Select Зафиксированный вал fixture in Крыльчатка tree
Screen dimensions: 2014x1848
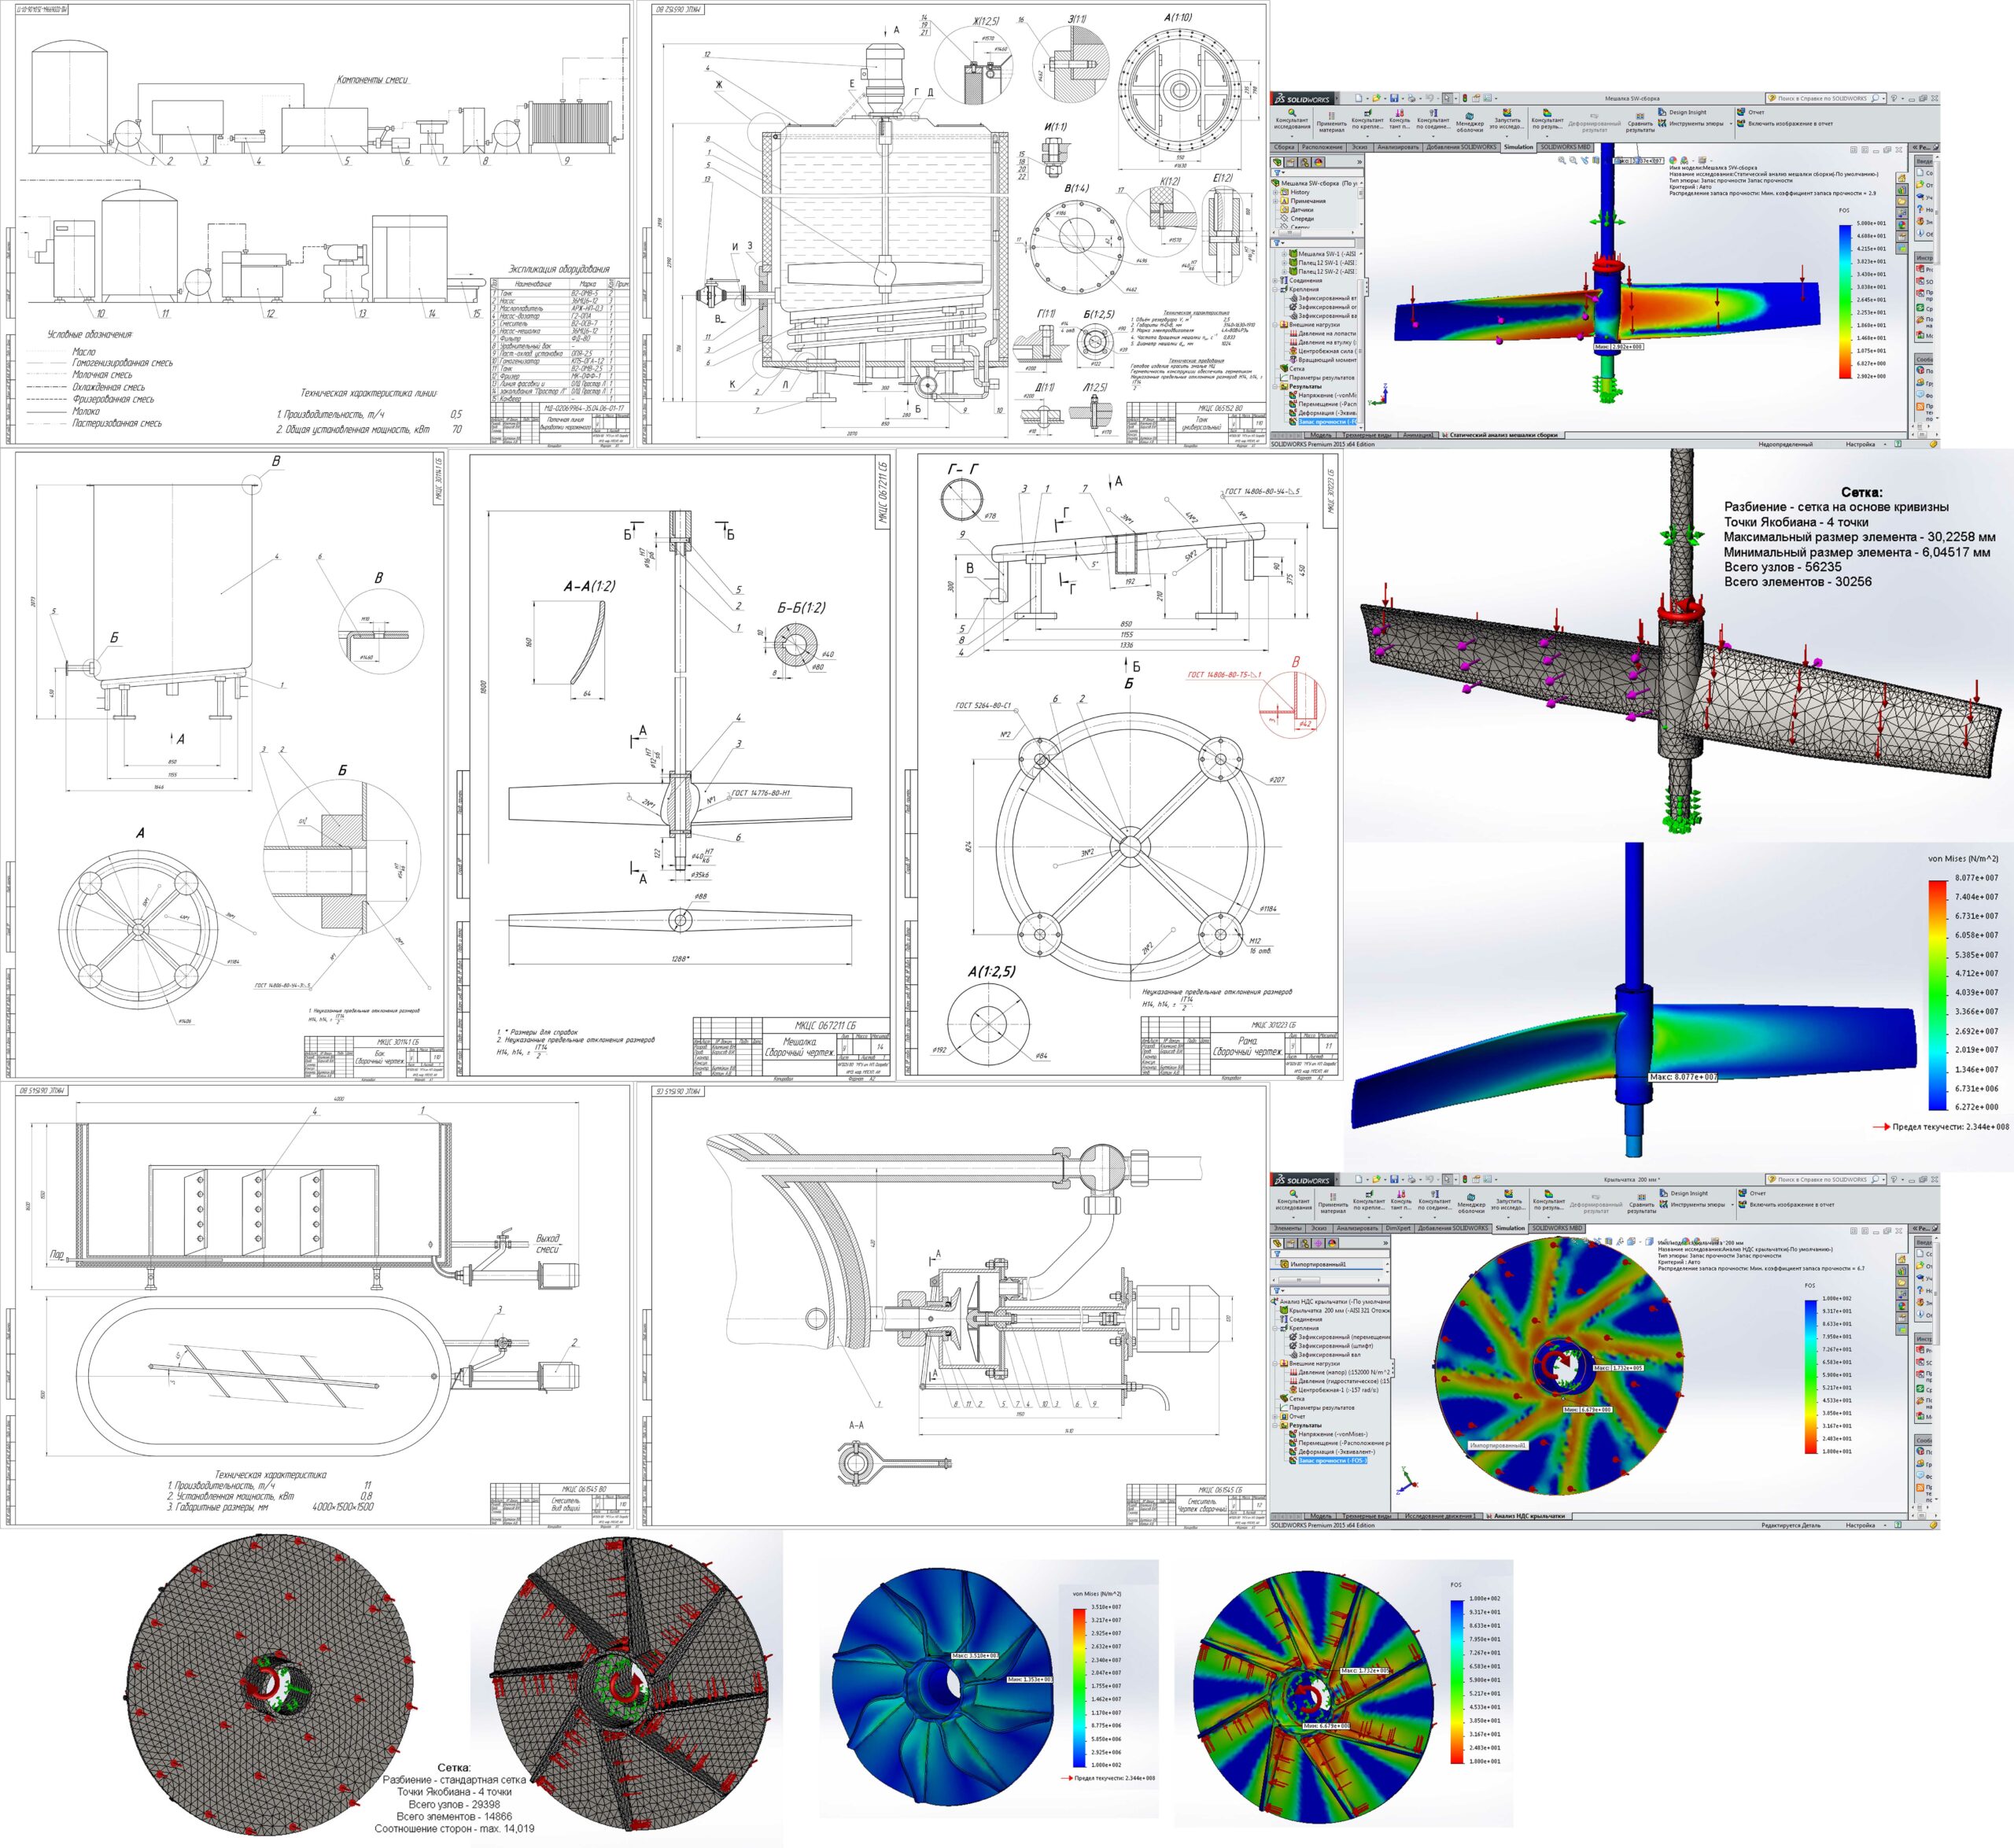(1325, 1355)
